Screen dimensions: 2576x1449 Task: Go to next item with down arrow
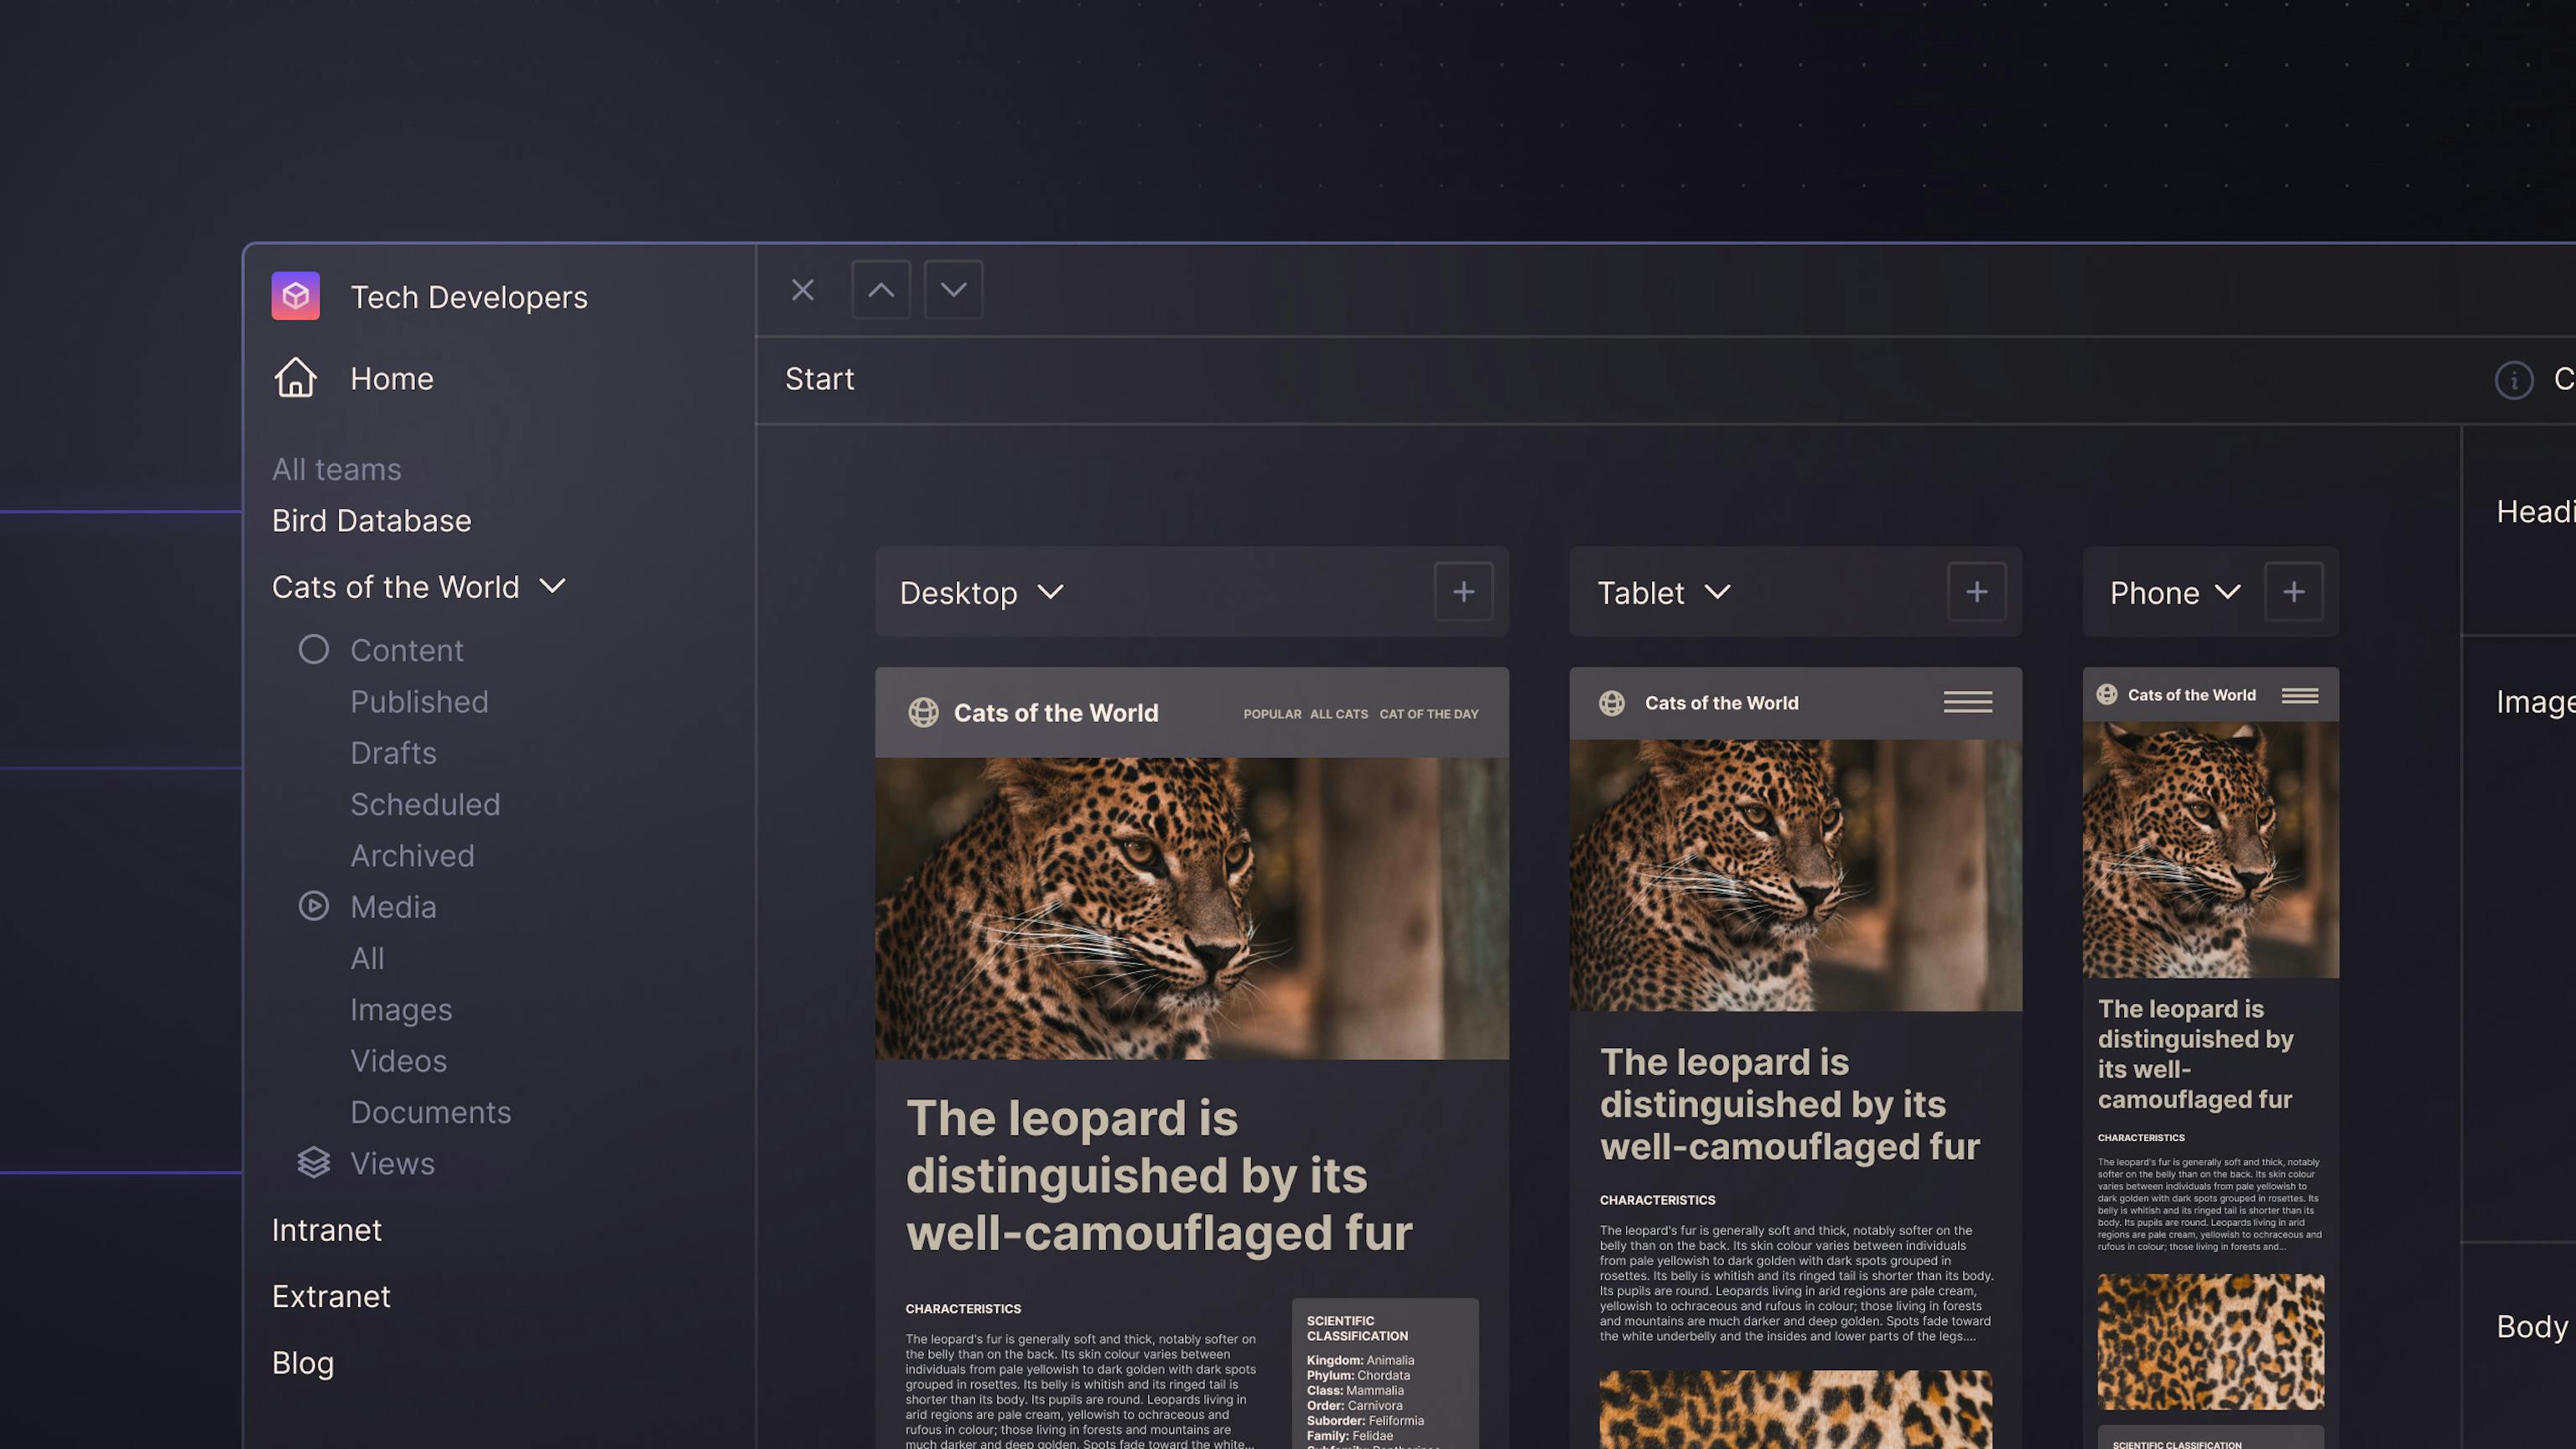953,290
